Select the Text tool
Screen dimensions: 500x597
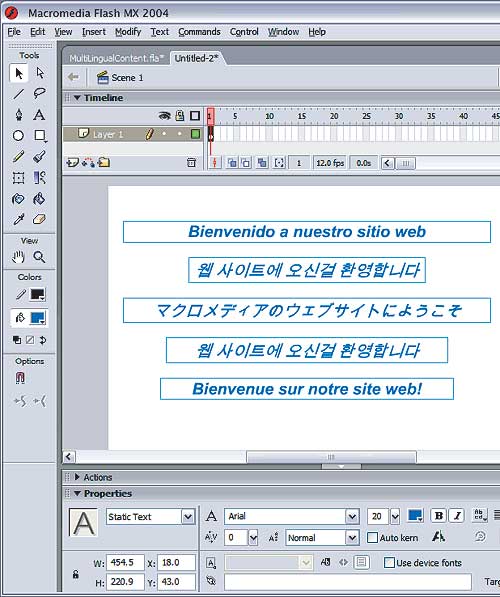[x=40, y=115]
